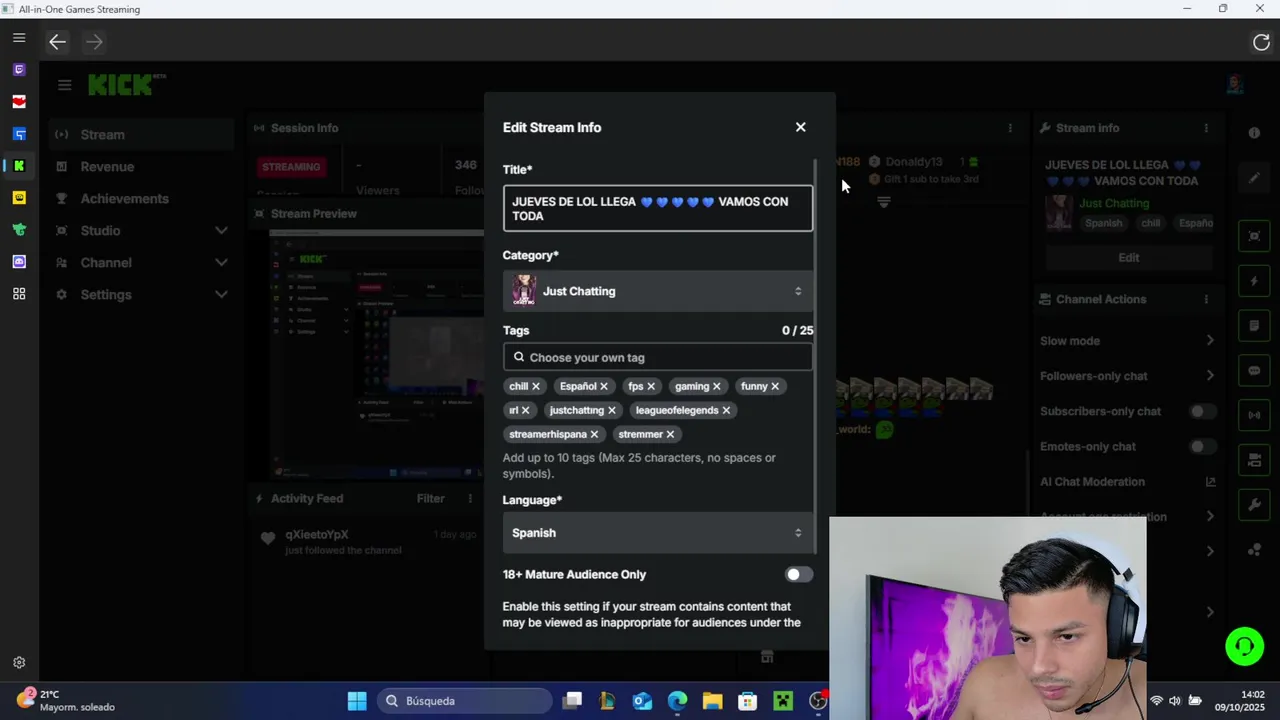Close the Edit Stream Info dialog
This screenshot has width=1280, height=720.
pyautogui.click(x=800, y=127)
